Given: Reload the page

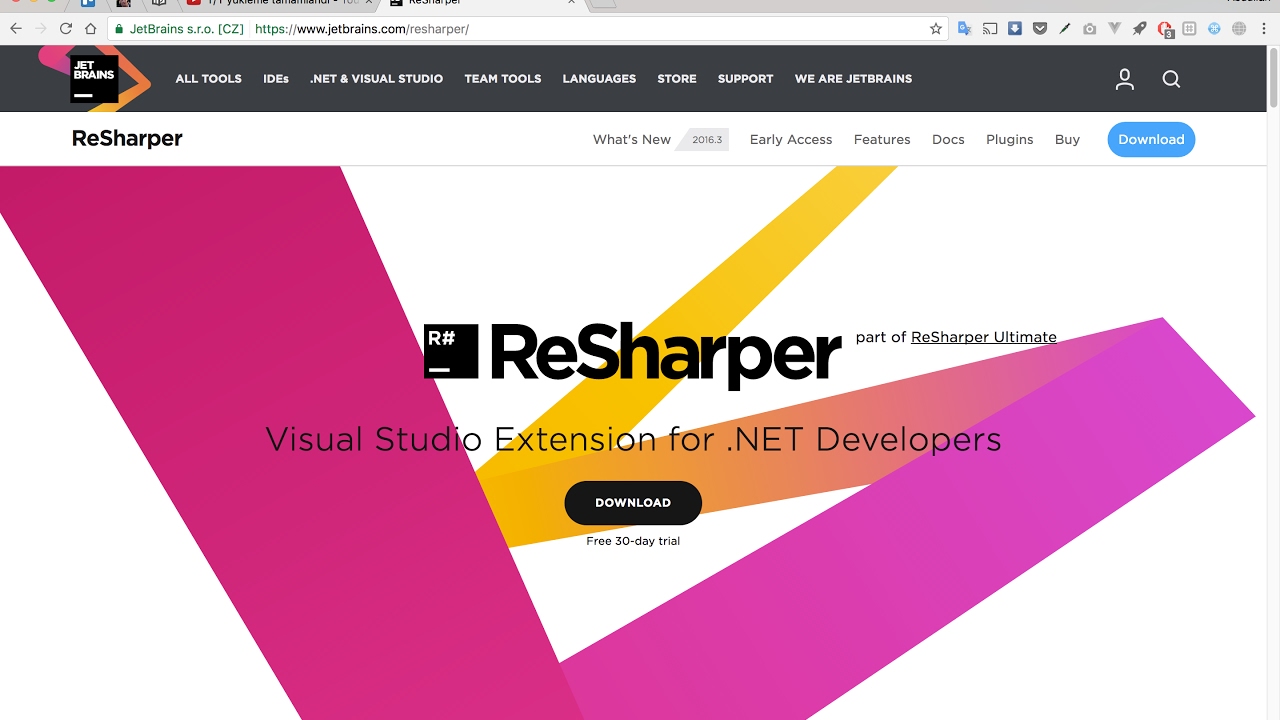Looking at the screenshot, I should pos(66,29).
